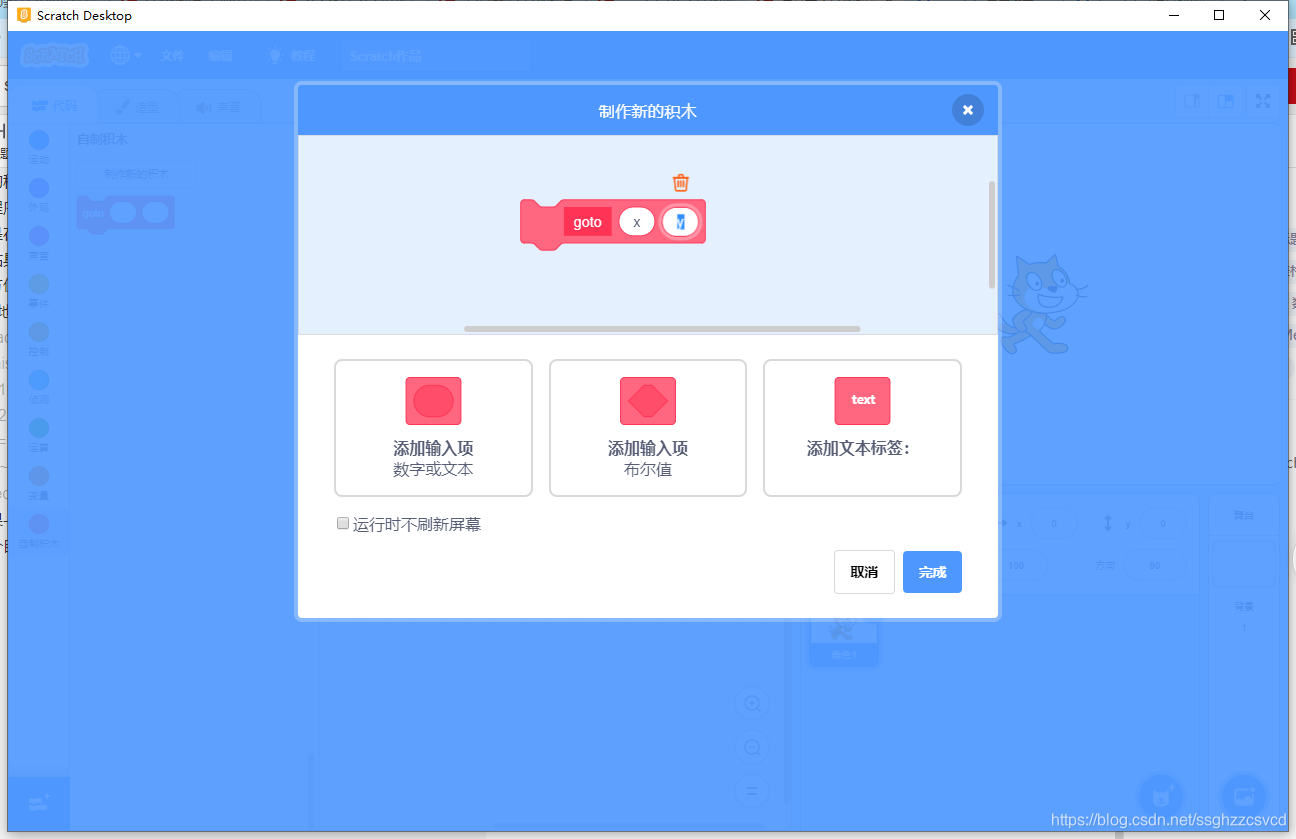
Task: Select the x argument field
Action: tap(636, 222)
